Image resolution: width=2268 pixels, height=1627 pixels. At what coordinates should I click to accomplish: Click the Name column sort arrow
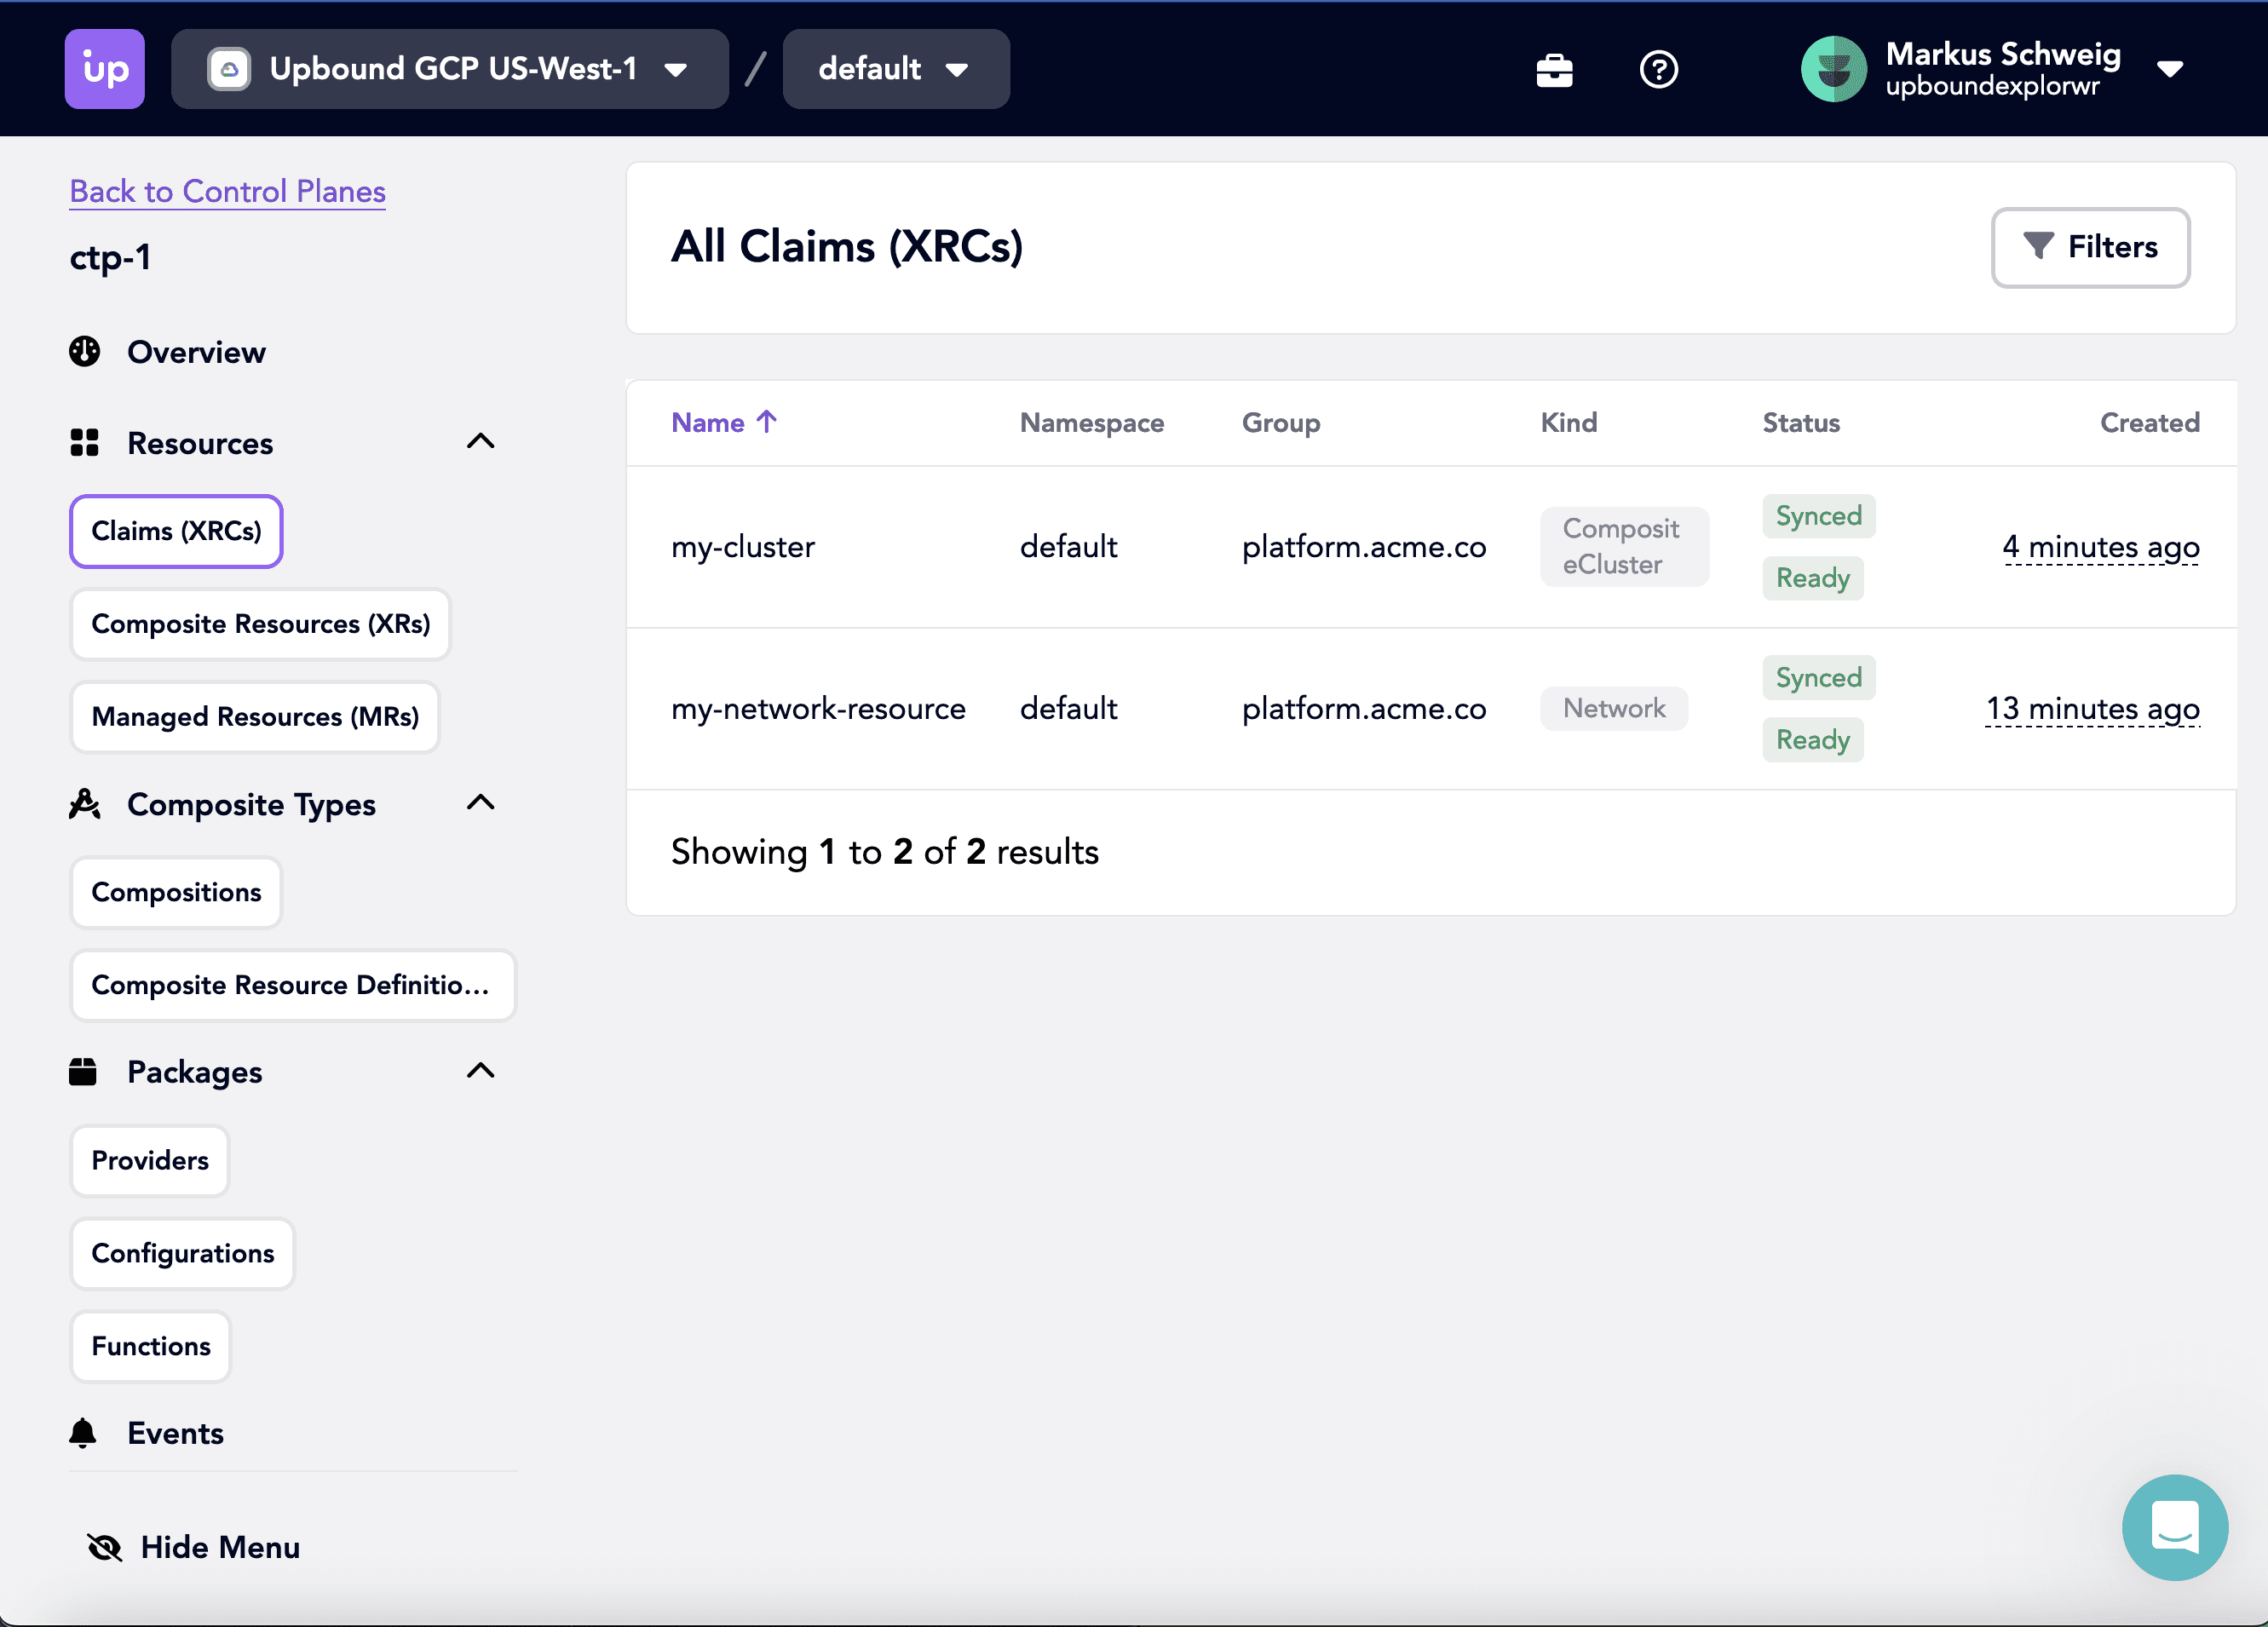pyautogui.click(x=767, y=422)
